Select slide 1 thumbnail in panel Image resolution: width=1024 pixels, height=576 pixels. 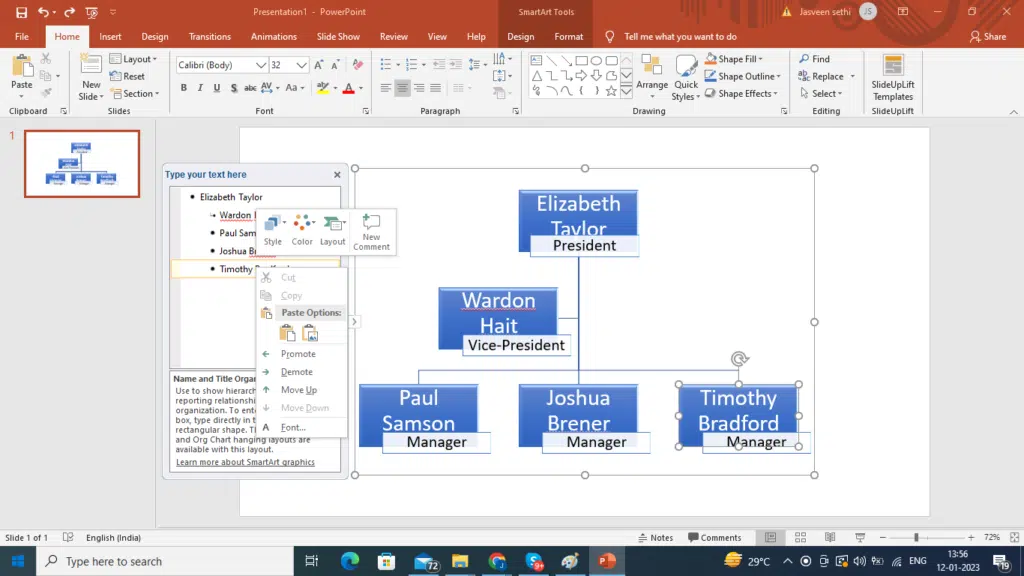82,163
